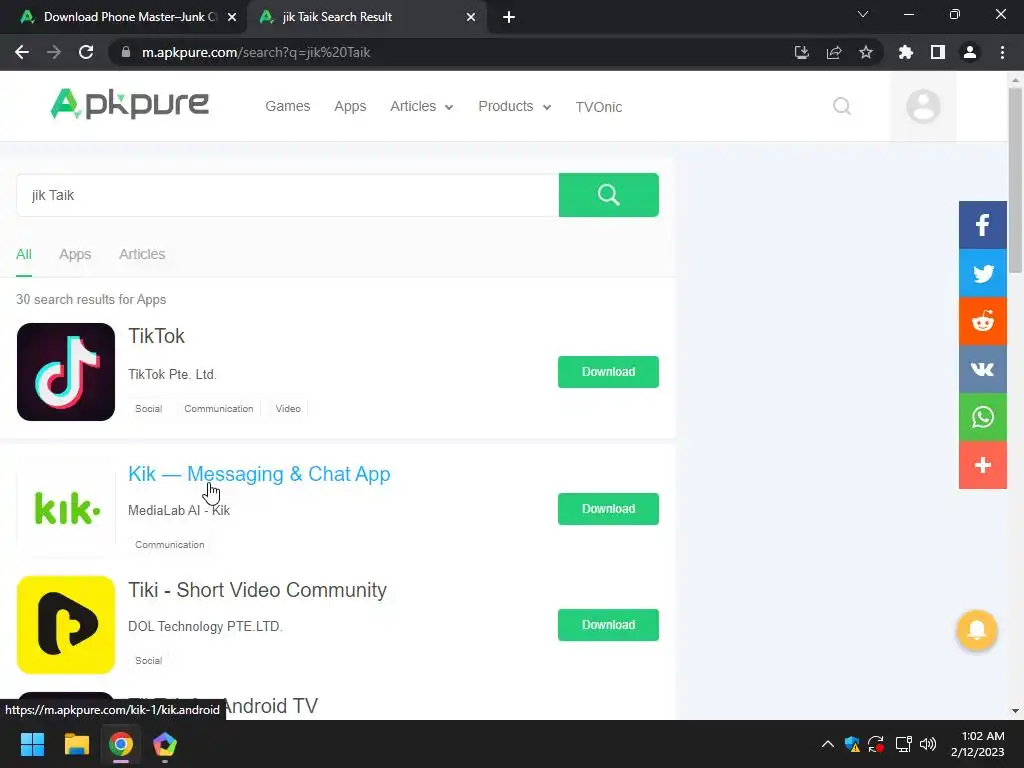Click the orange notification bell

click(976, 630)
